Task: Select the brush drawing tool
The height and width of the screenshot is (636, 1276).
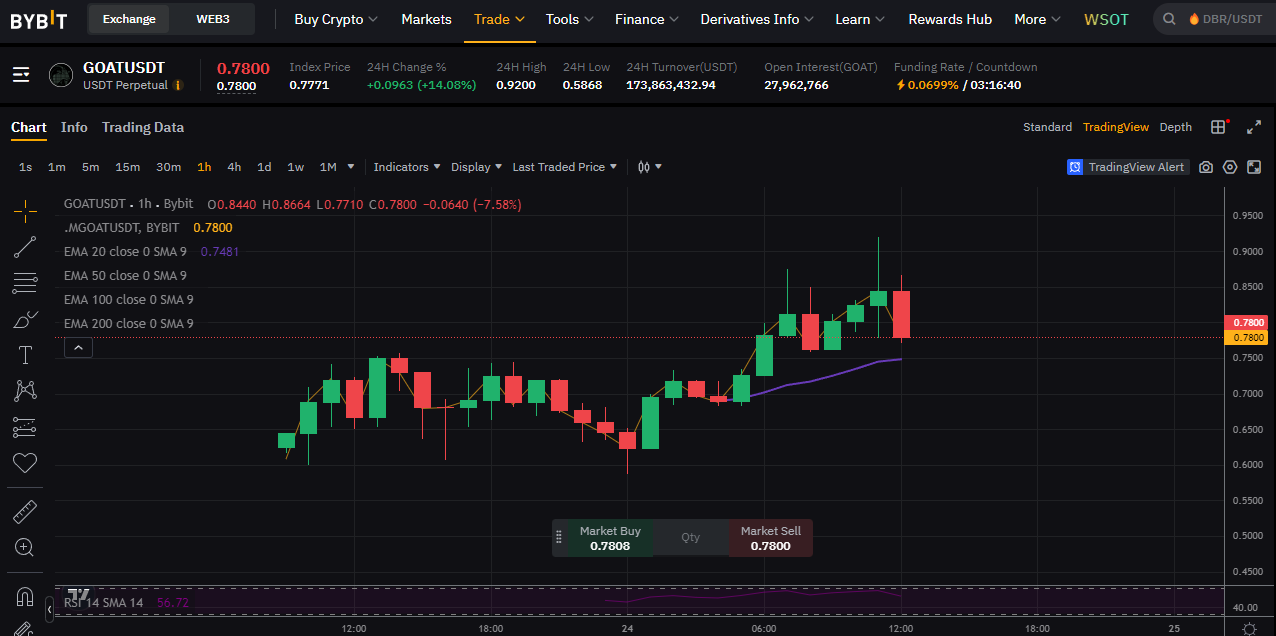Action: click(x=25, y=320)
